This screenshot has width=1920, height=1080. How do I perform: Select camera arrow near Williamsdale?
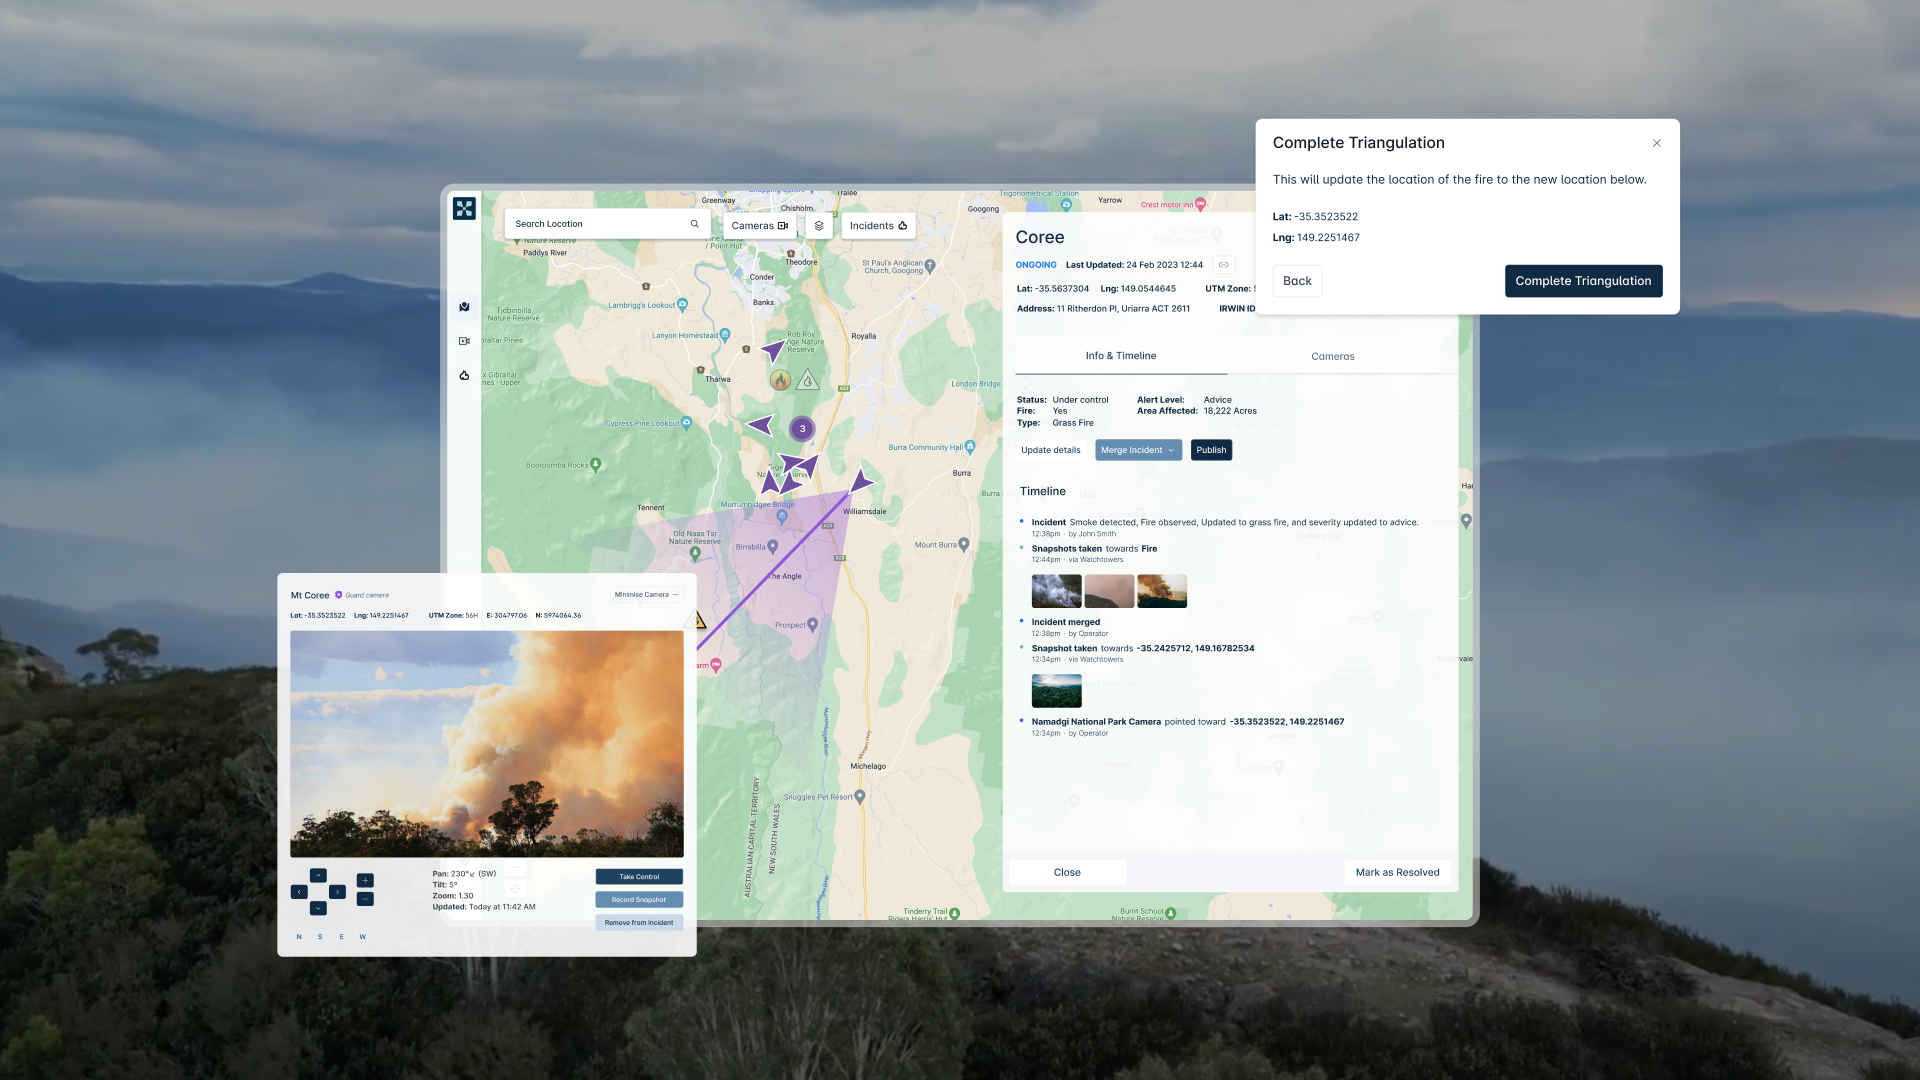pos(860,481)
